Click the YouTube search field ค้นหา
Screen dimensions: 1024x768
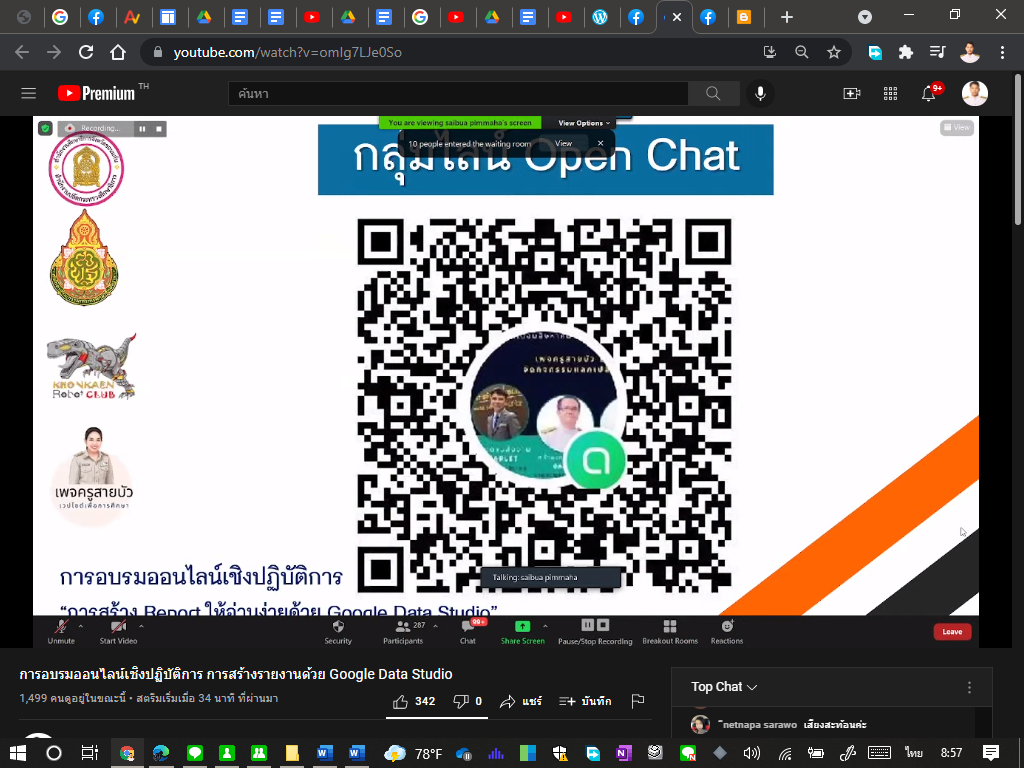458,93
